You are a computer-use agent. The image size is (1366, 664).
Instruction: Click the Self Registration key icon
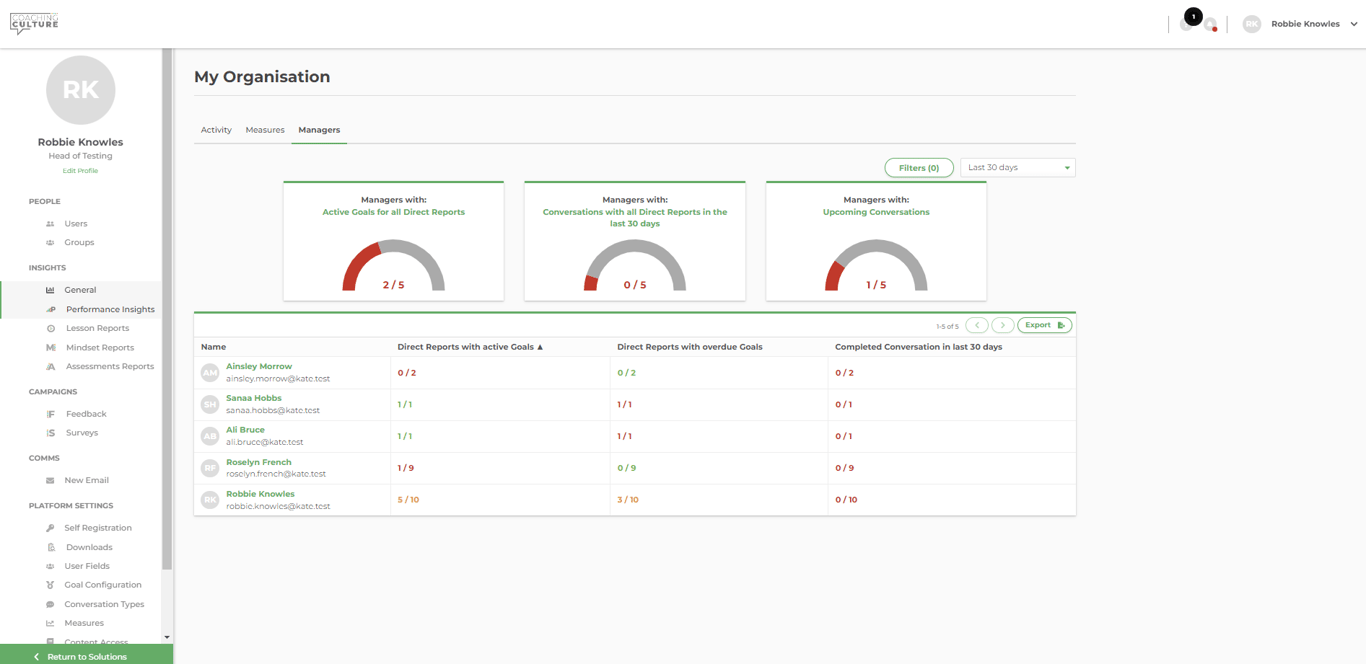[x=50, y=528]
